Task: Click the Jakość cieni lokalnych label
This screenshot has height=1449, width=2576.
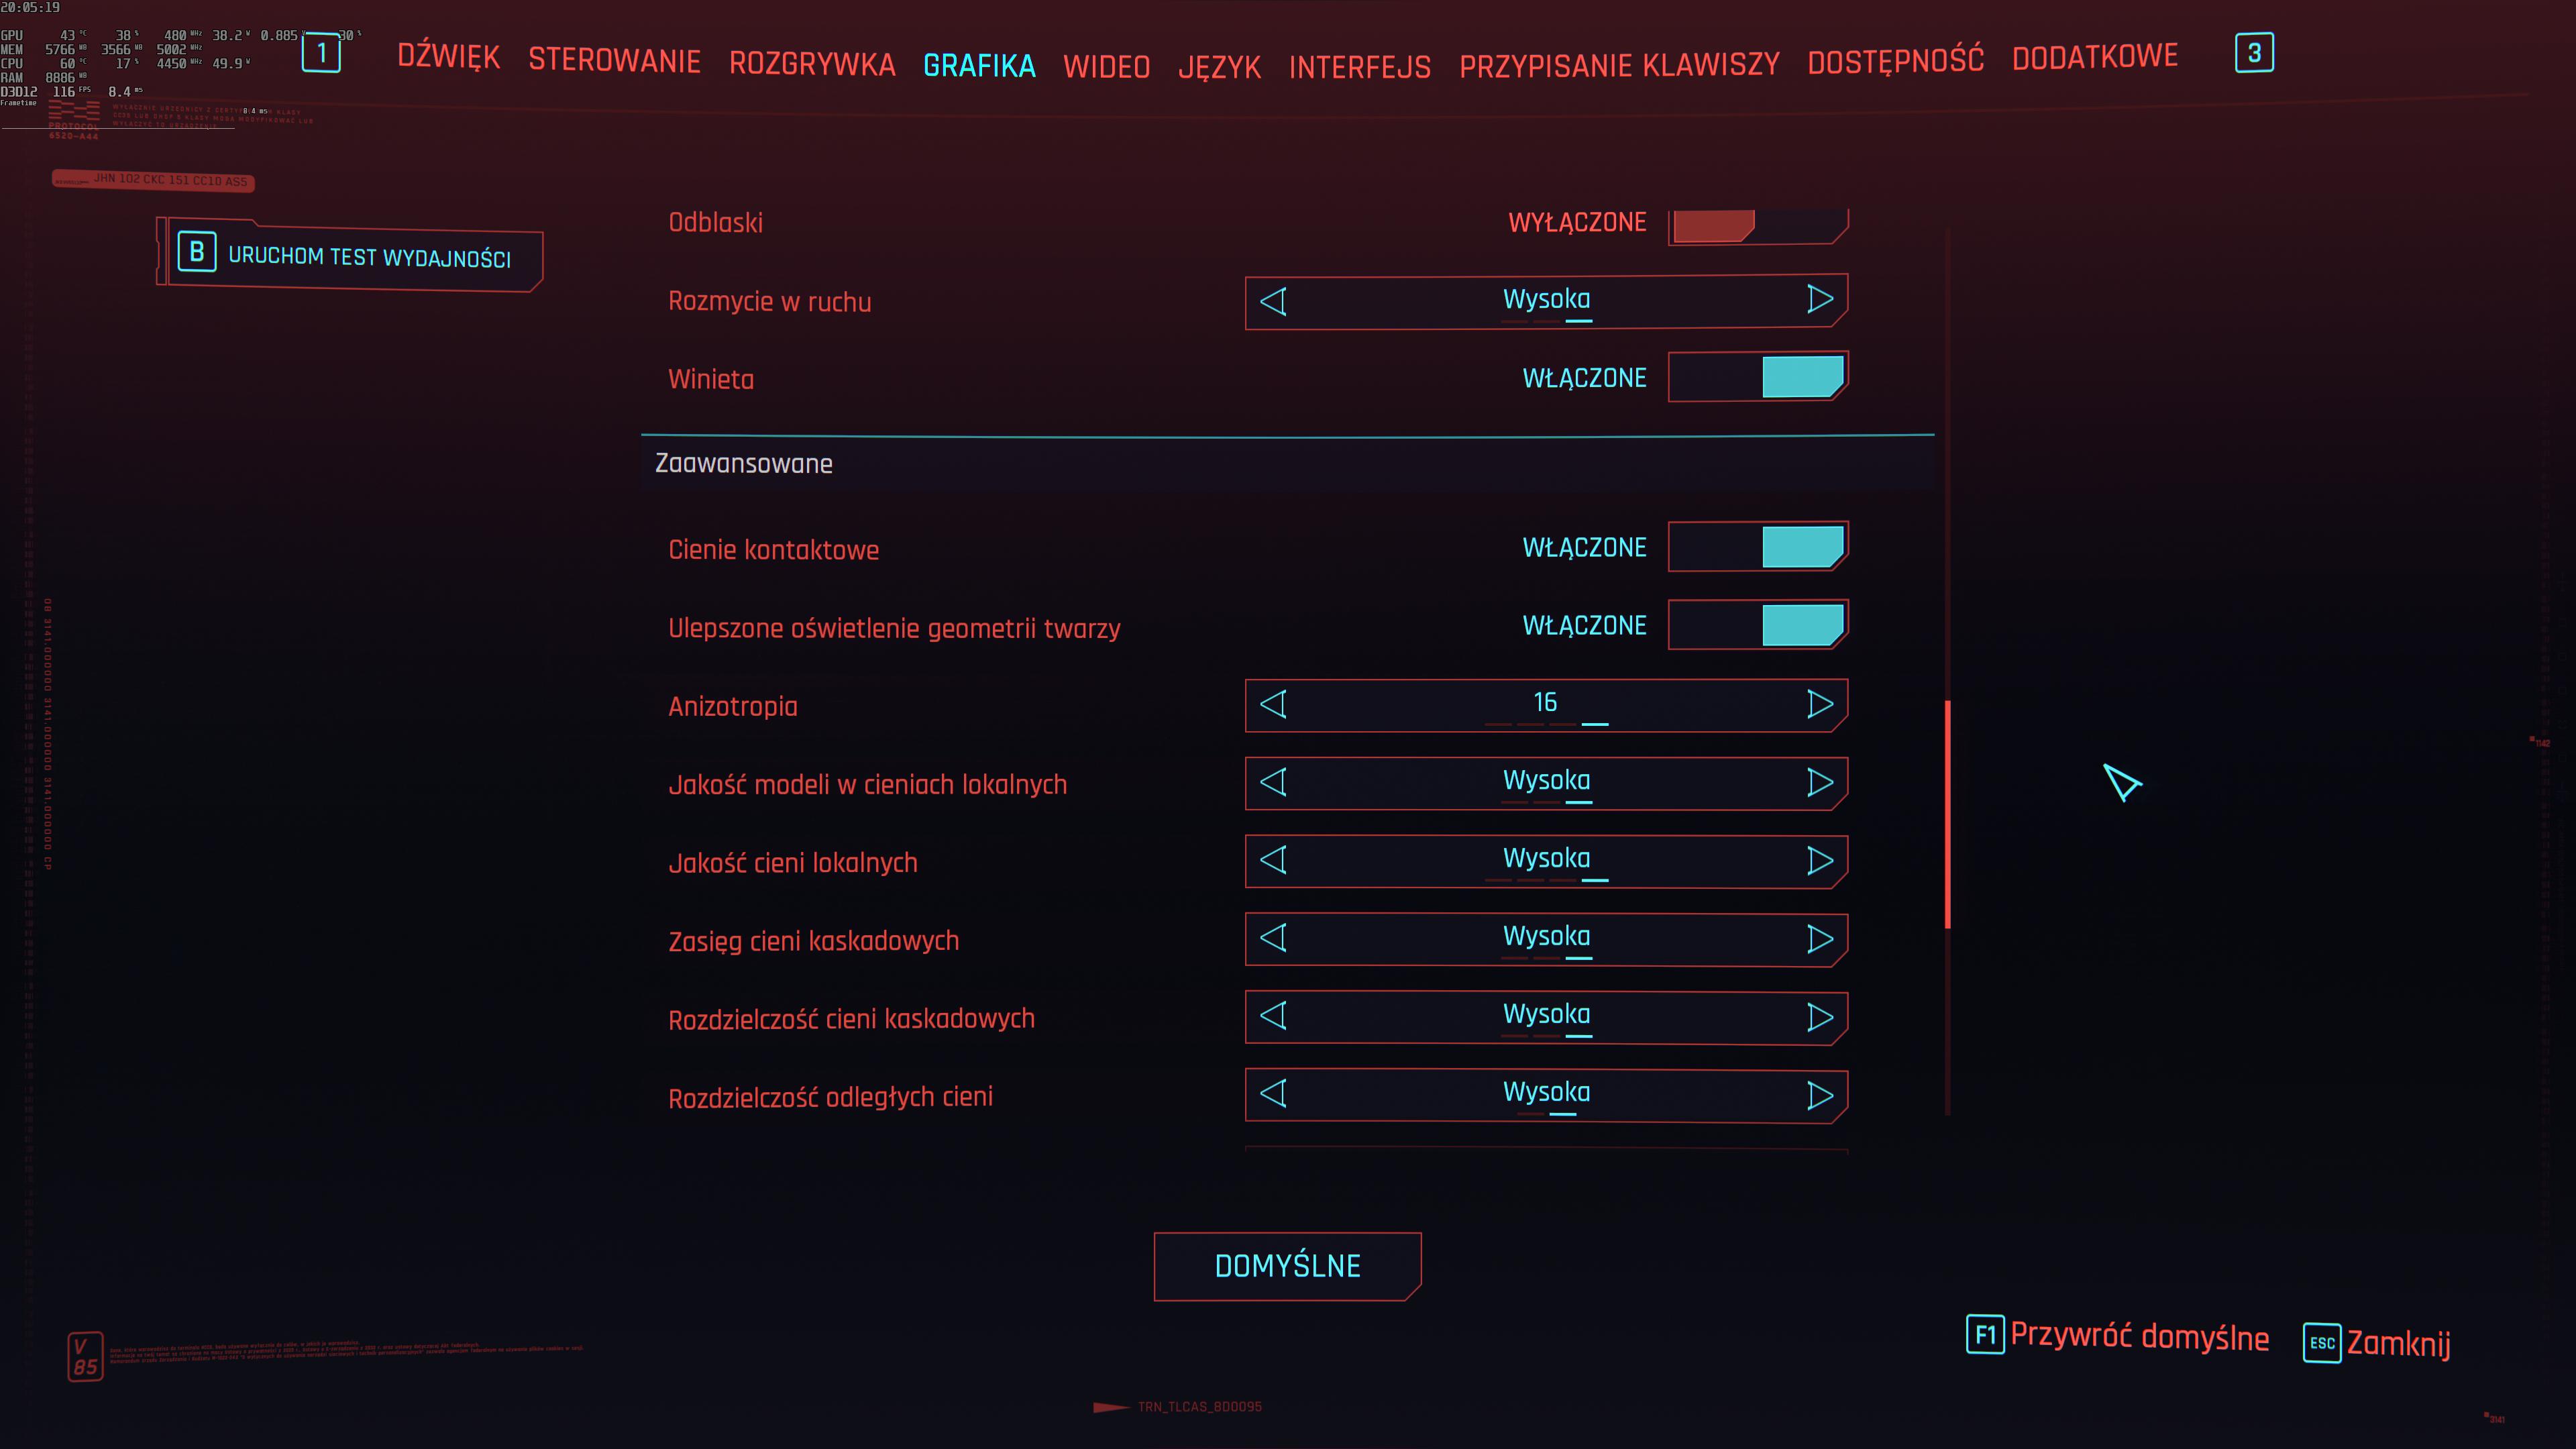Action: (x=792, y=862)
